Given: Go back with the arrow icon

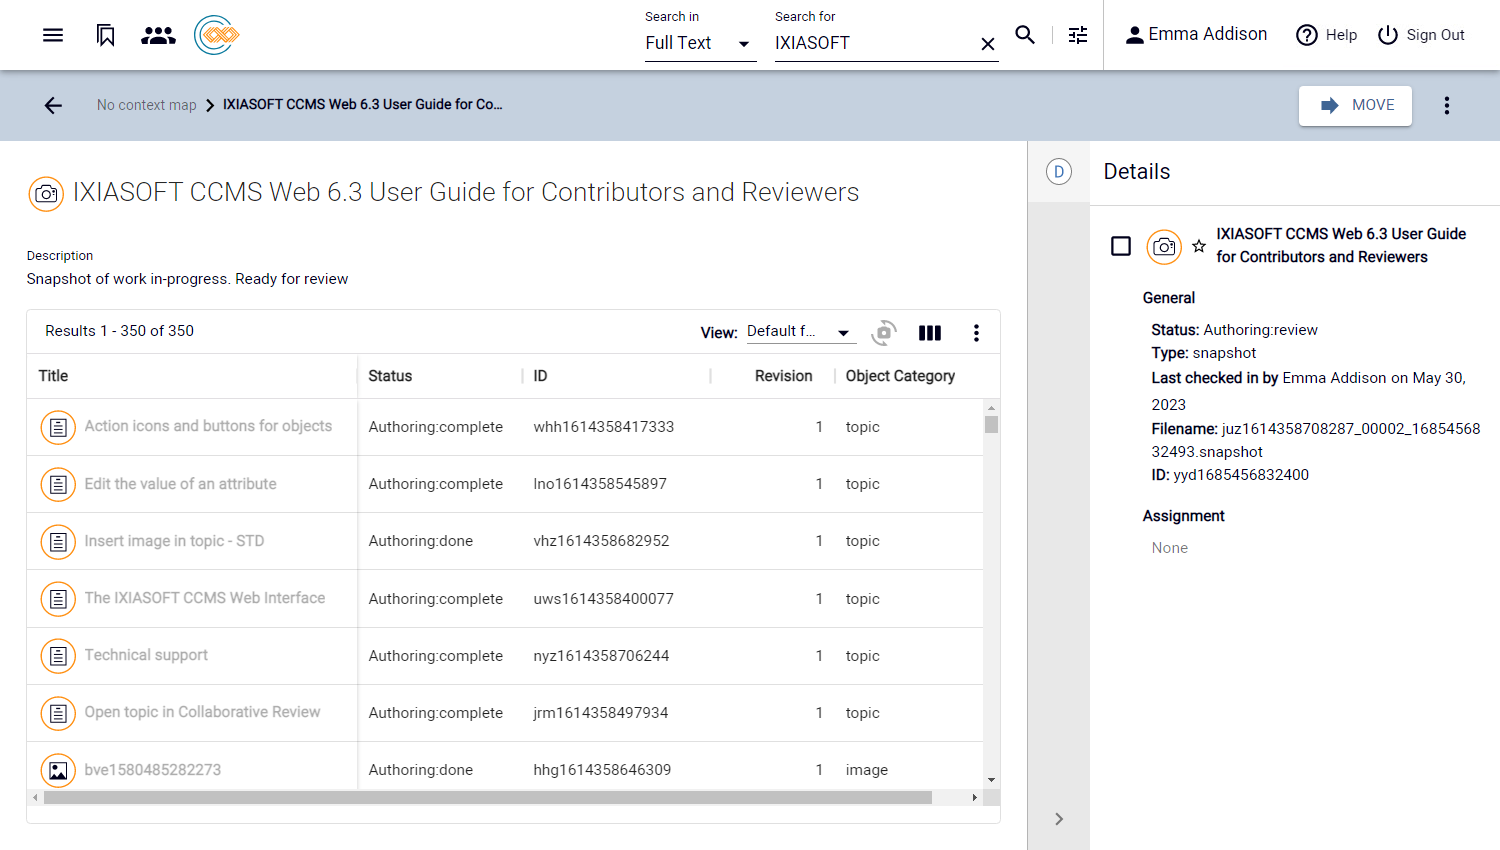Looking at the screenshot, I should (x=53, y=105).
